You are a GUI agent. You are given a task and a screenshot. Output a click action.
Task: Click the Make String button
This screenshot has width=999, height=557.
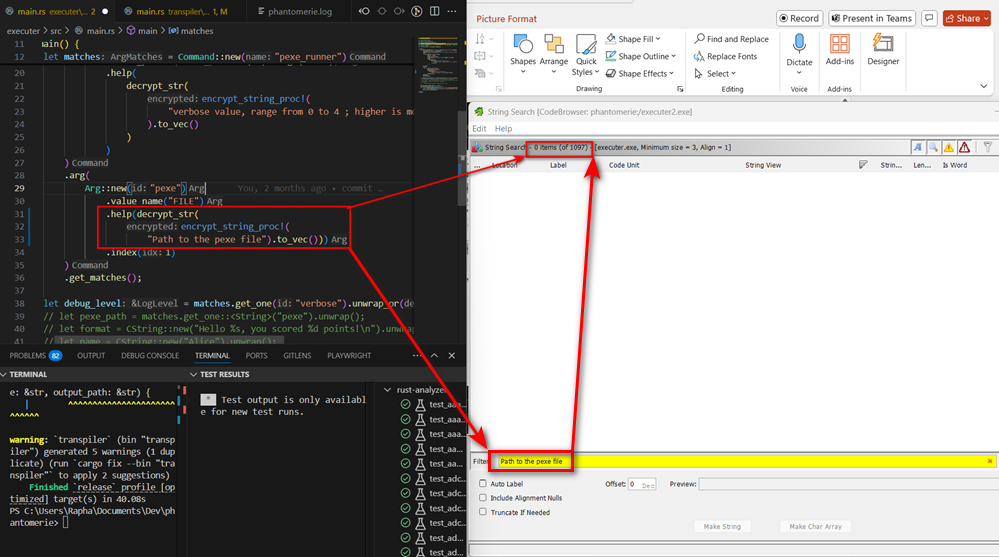coord(721,526)
